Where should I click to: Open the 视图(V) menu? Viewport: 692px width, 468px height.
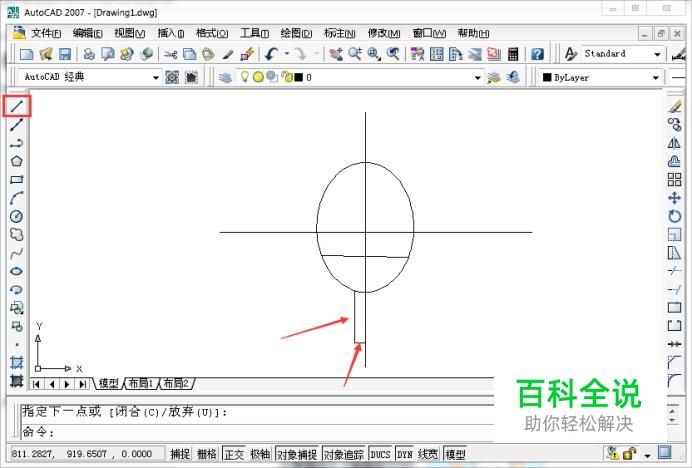(130, 33)
